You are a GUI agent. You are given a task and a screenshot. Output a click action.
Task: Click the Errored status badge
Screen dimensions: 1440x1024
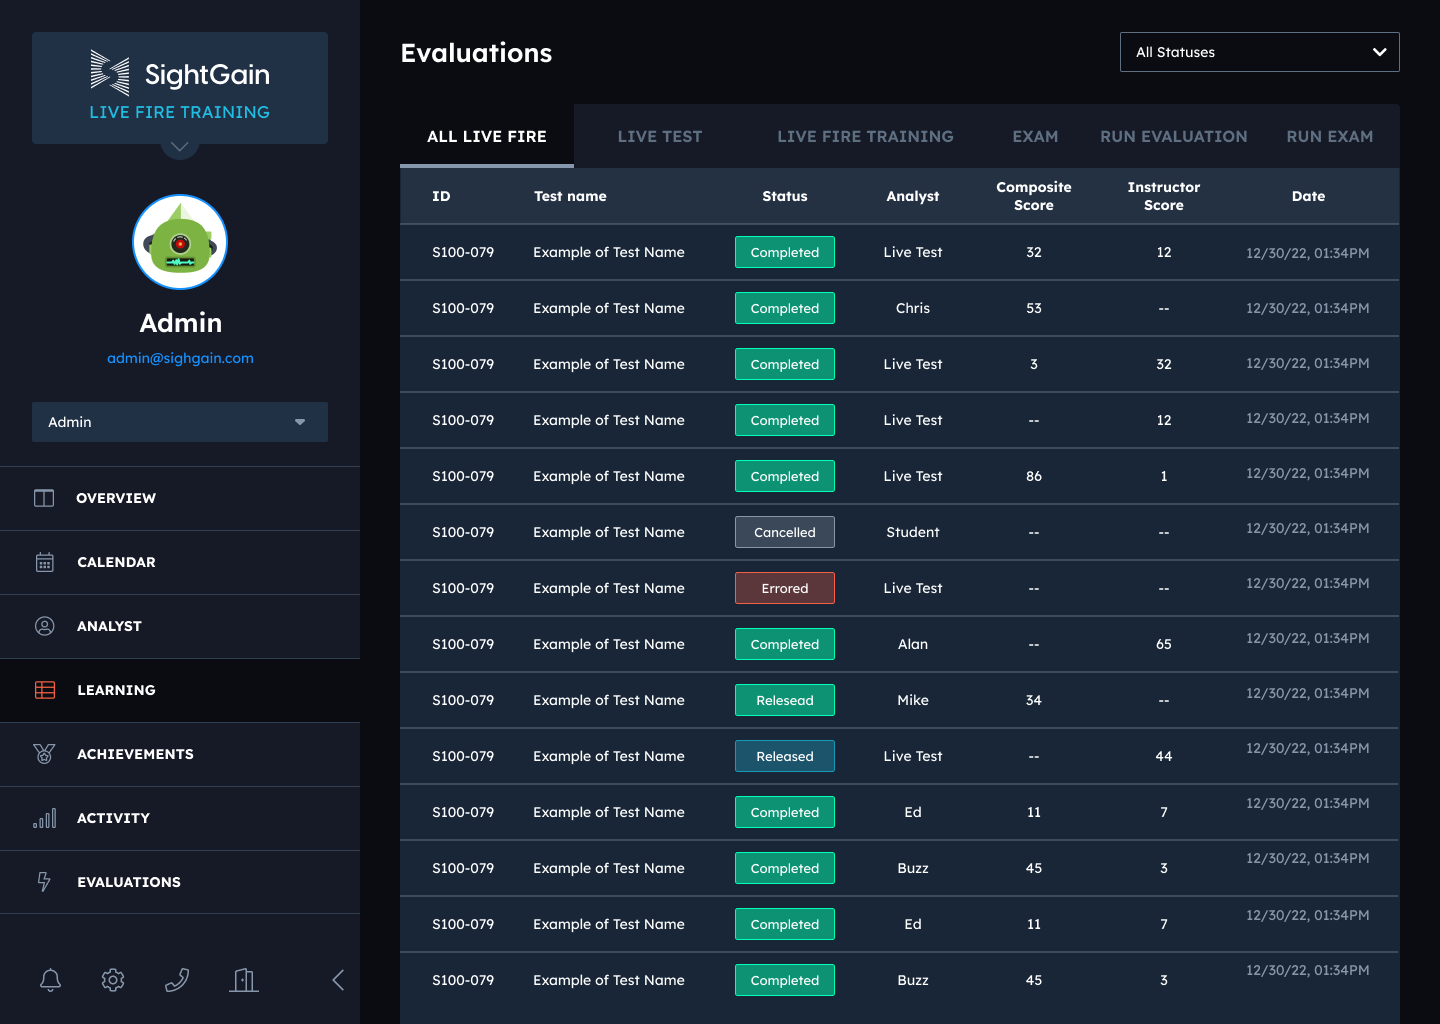[785, 588]
